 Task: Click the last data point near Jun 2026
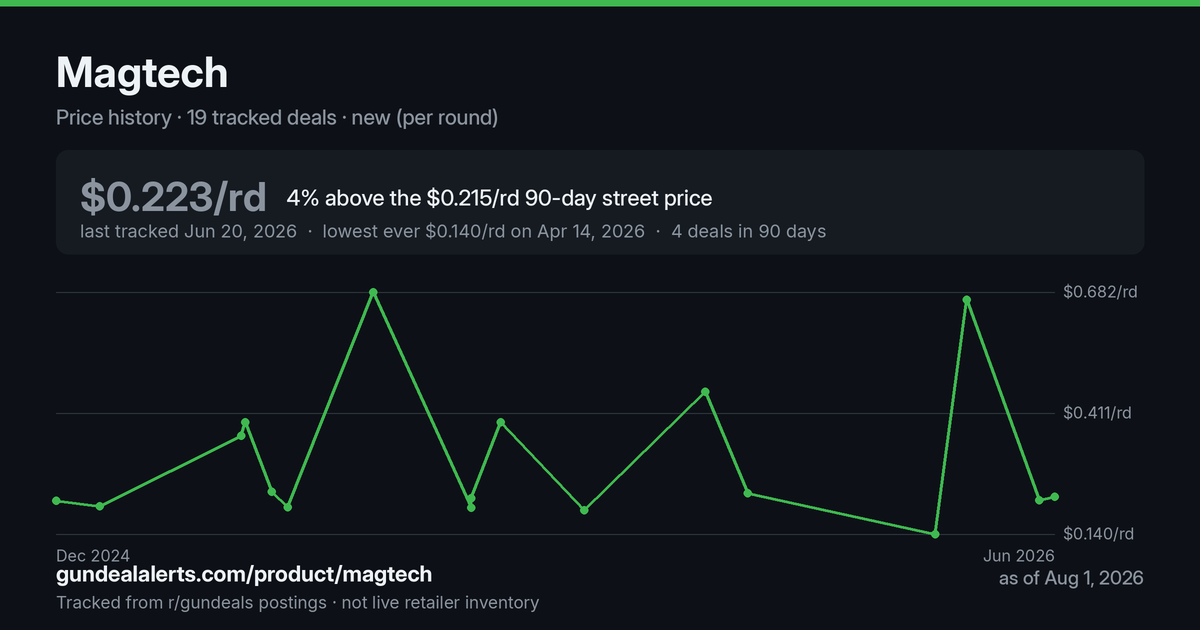pyautogui.click(x=1055, y=497)
